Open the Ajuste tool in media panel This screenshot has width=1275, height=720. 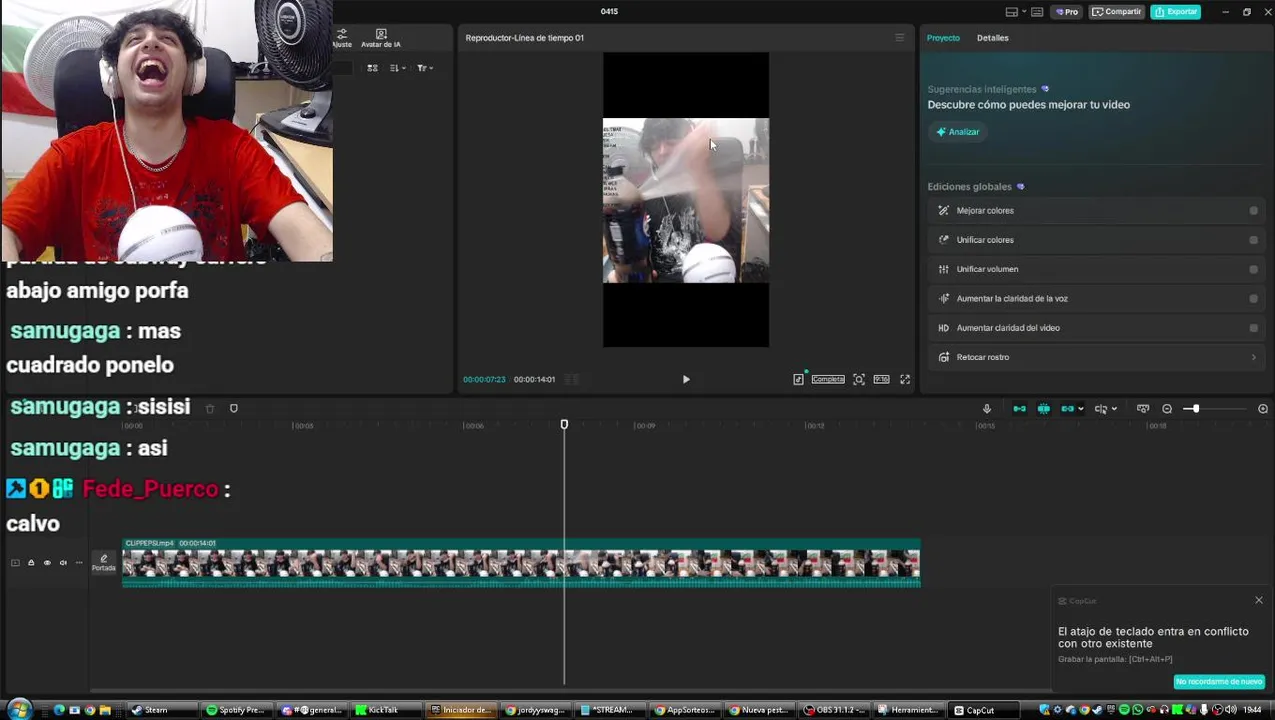click(x=342, y=38)
